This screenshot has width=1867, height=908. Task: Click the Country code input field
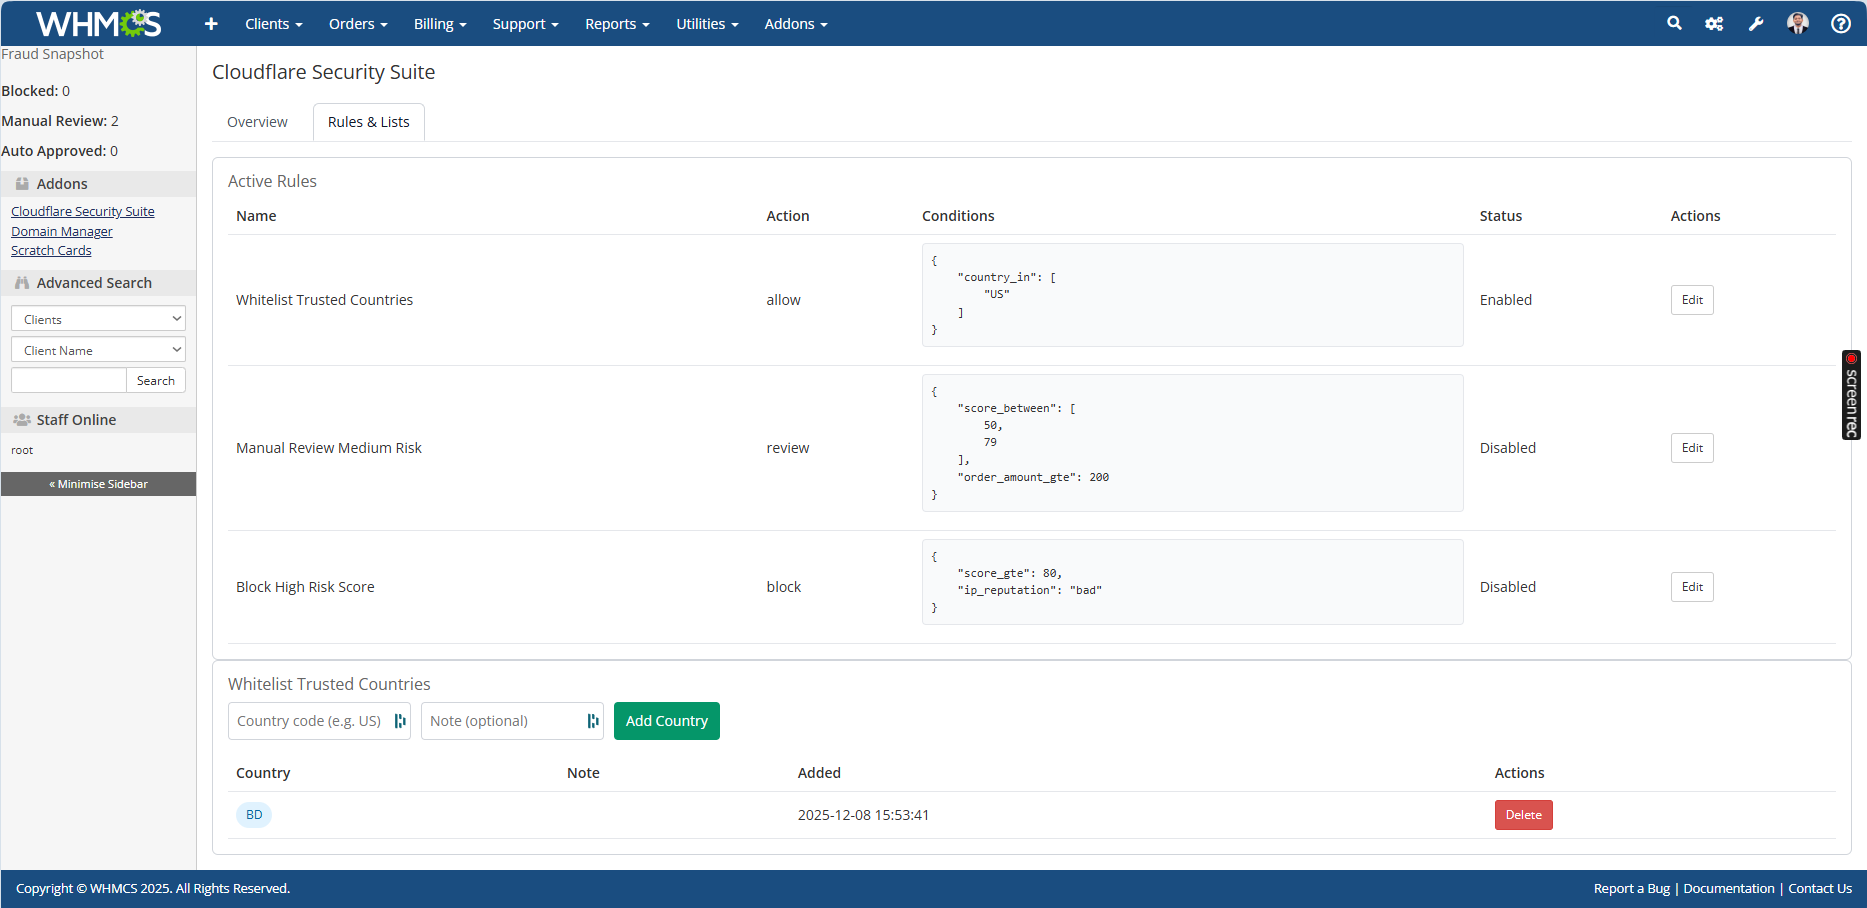(x=310, y=721)
